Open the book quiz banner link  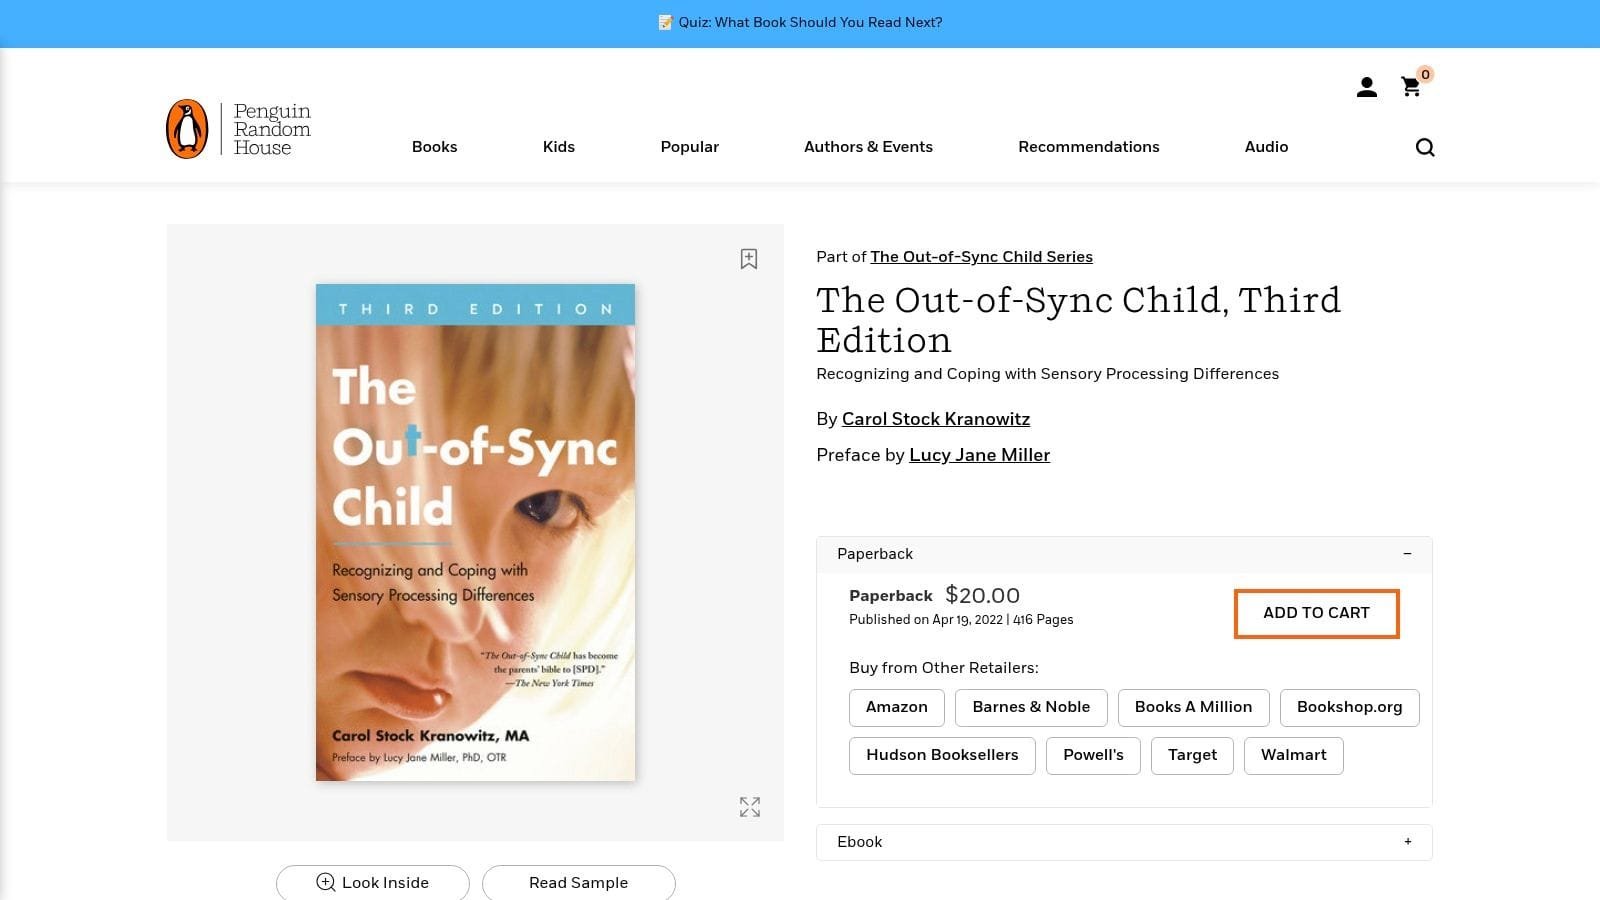click(x=800, y=22)
